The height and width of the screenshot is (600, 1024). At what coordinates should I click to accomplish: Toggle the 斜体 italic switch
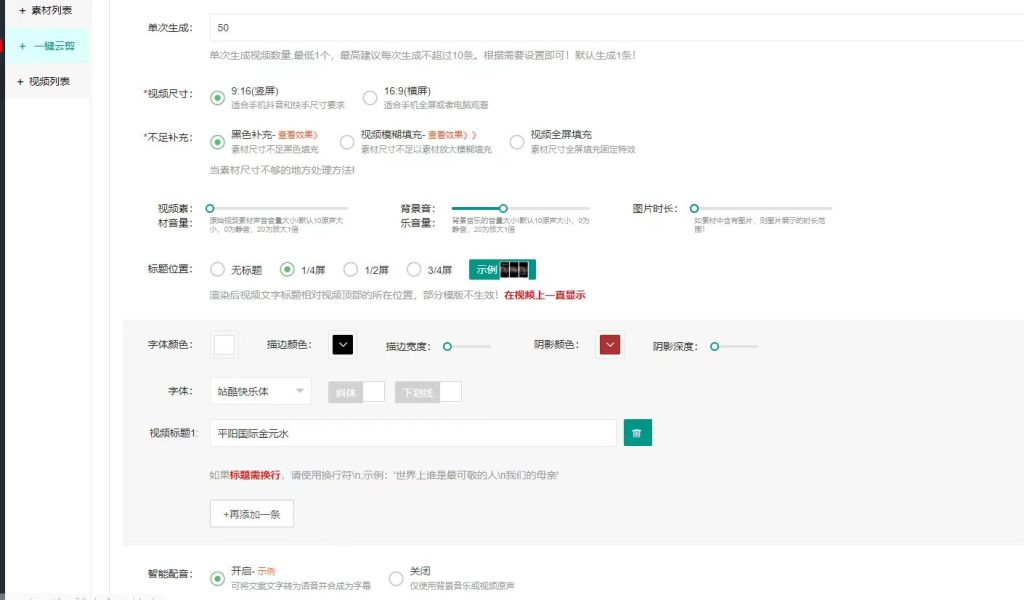coord(357,392)
